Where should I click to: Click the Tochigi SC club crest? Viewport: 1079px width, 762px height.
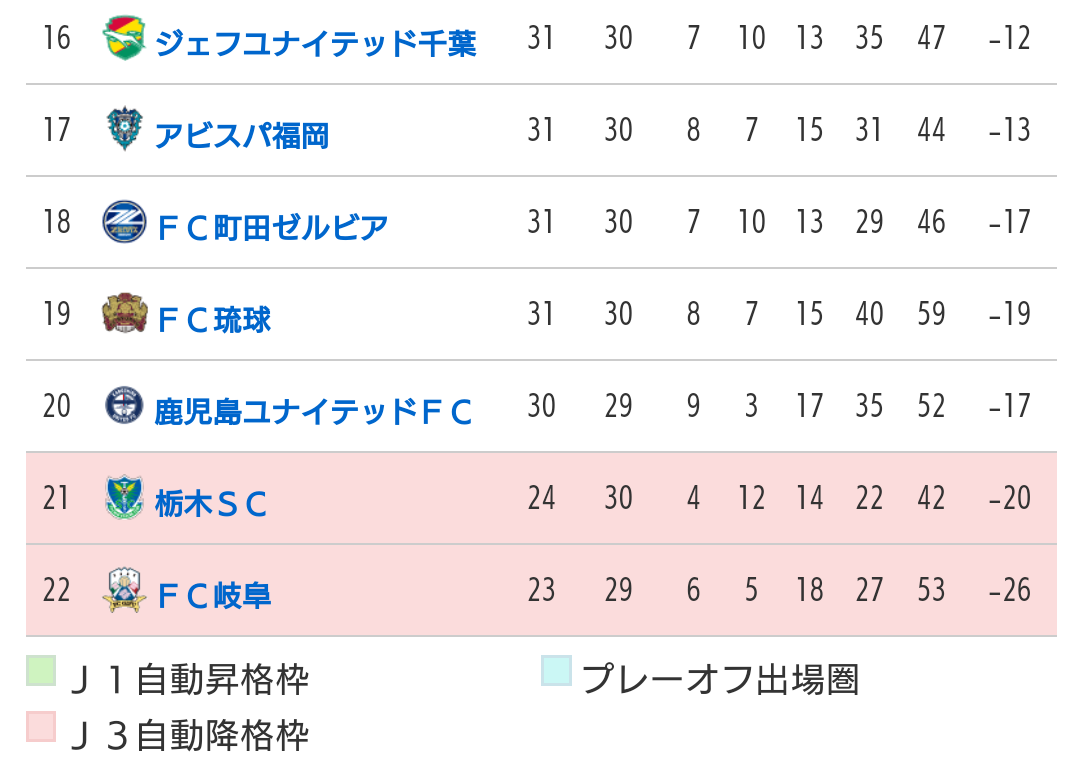(x=124, y=498)
